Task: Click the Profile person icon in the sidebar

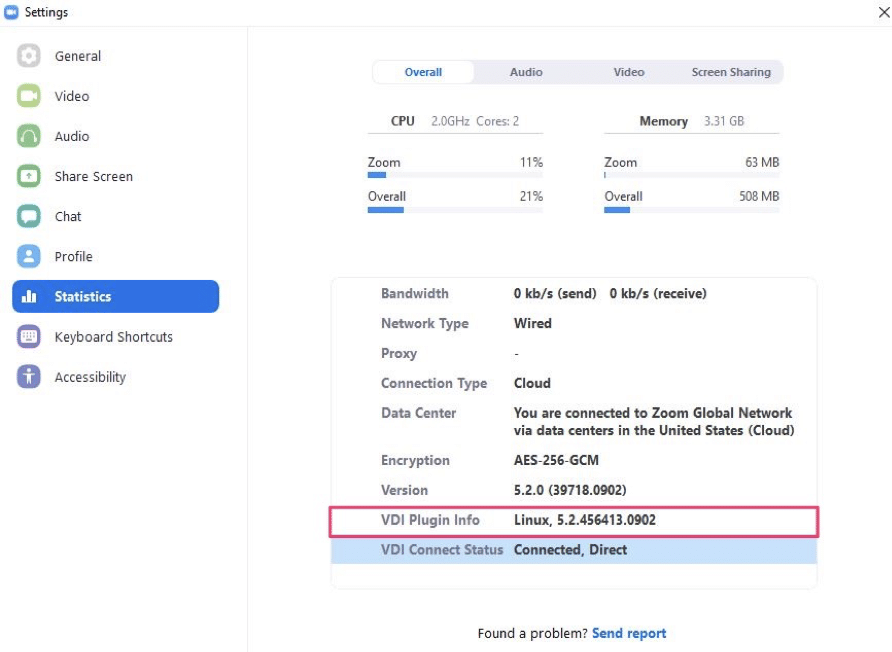Action: coord(28,256)
